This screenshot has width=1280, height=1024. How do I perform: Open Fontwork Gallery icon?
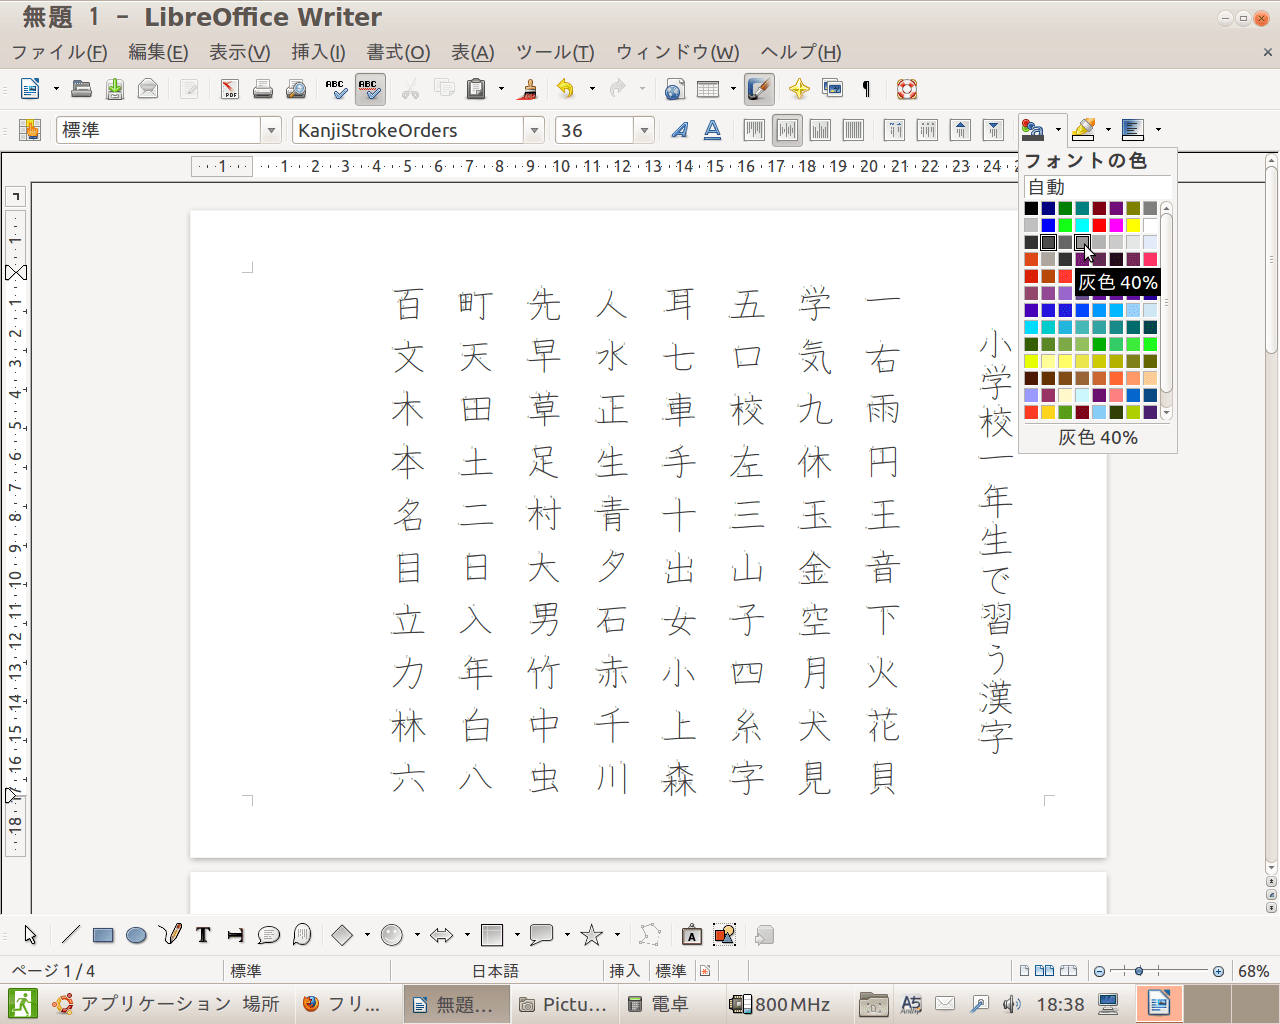tap(691, 935)
